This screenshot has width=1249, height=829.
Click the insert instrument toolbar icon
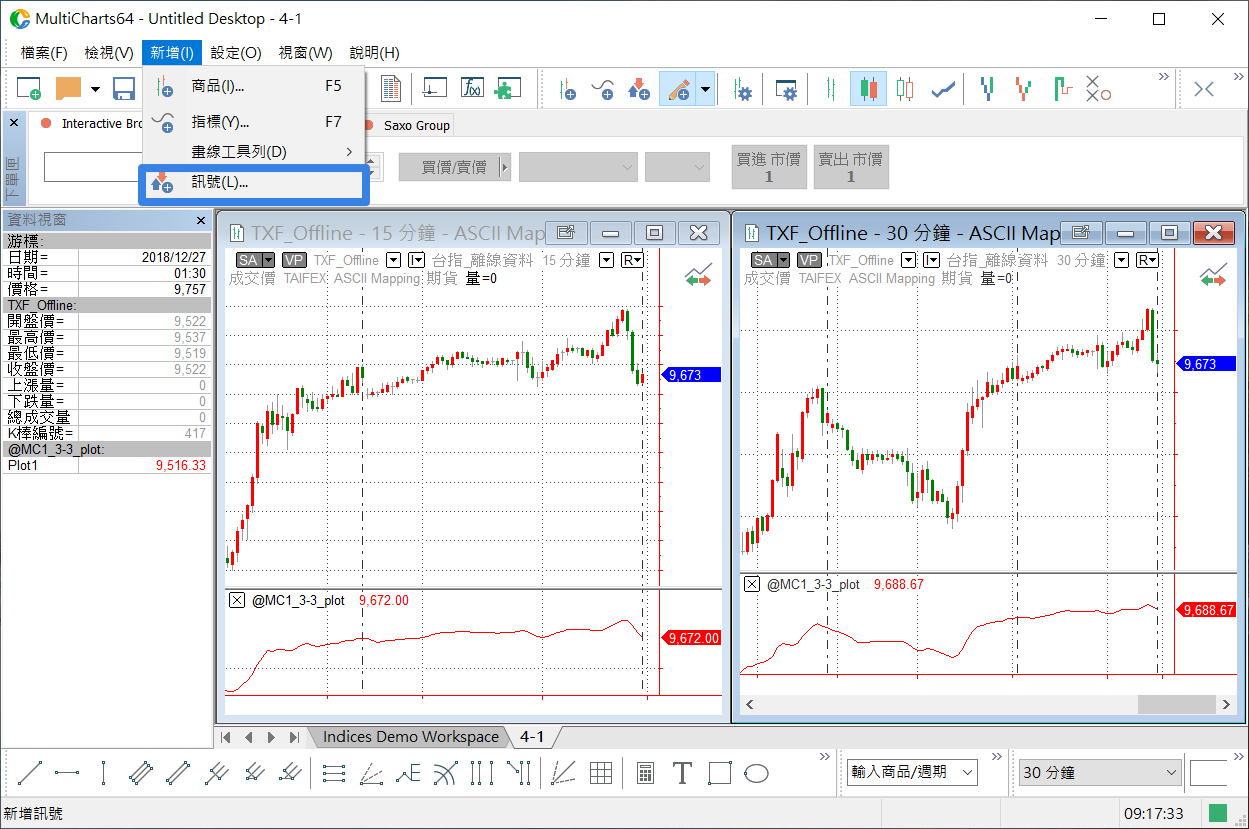(x=566, y=89)
